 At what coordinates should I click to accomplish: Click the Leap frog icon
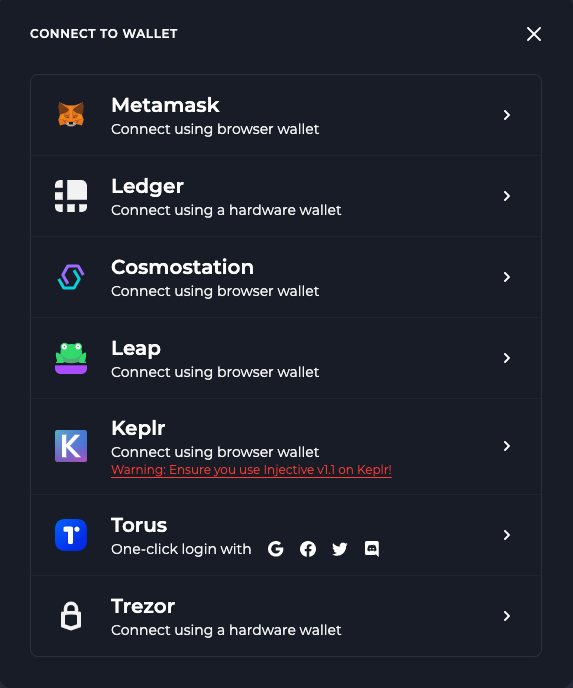pyautogui.click(x=71, y=358)
